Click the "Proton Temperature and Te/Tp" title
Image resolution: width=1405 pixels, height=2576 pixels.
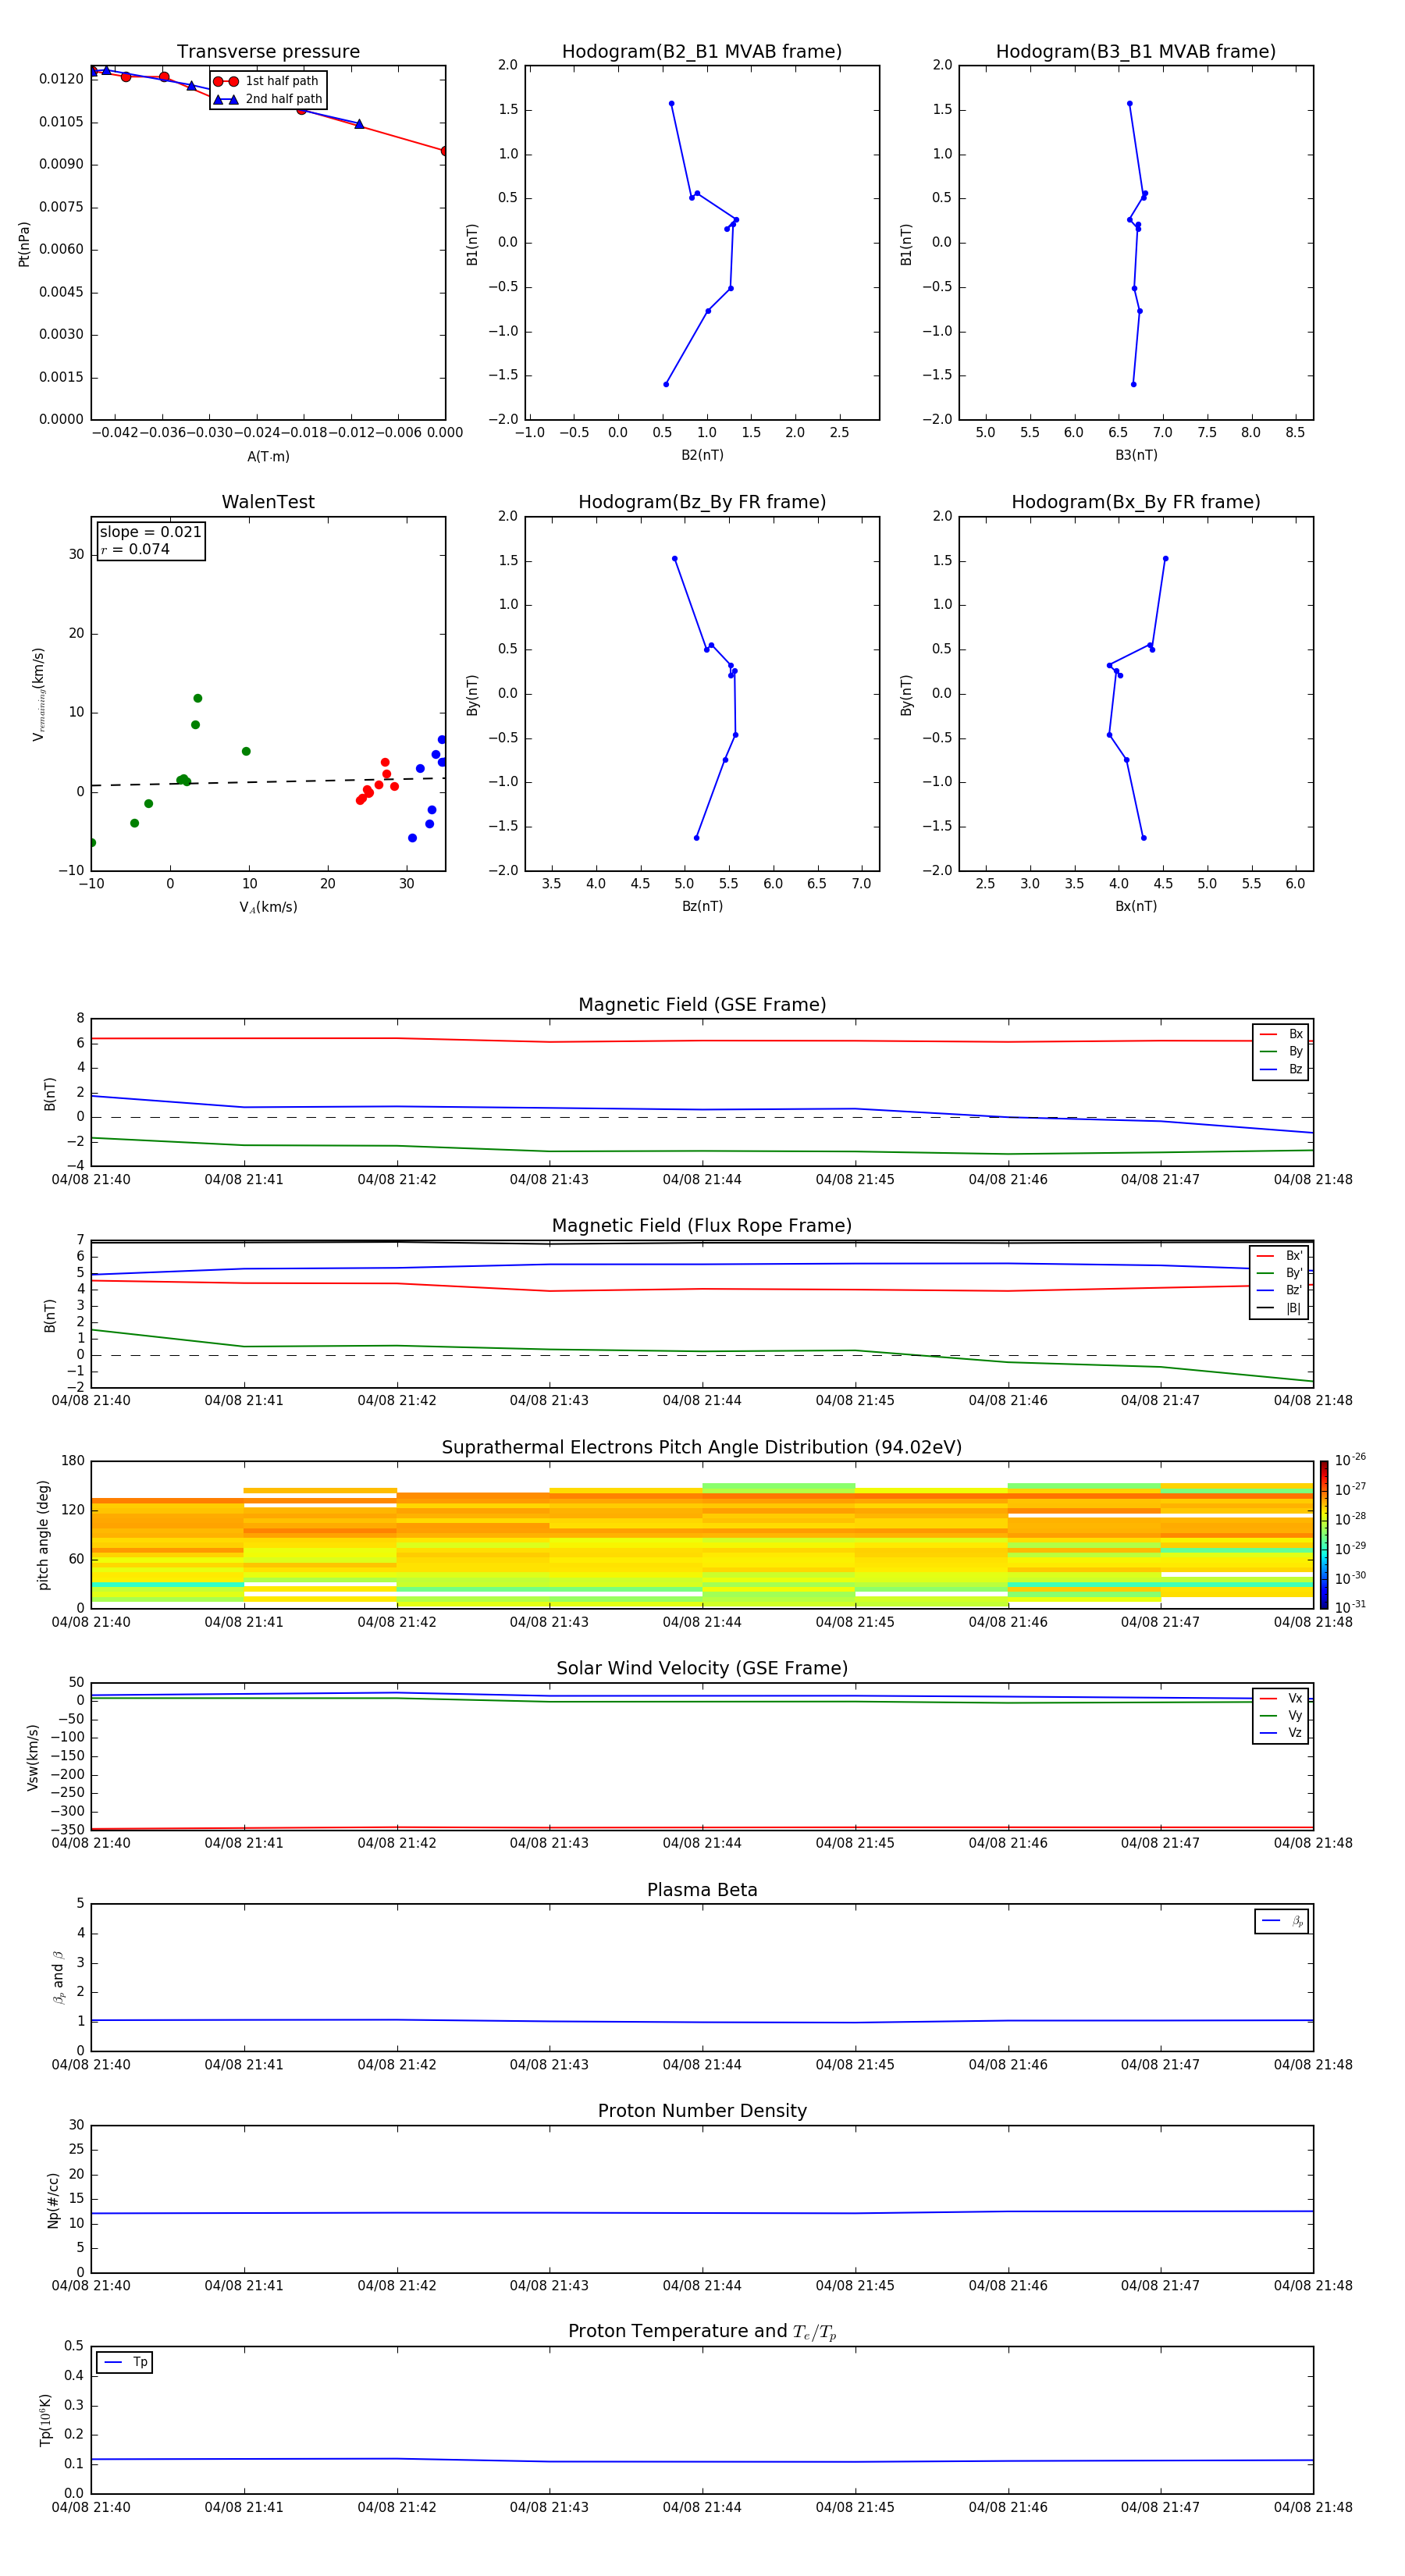click(702, 2332)
